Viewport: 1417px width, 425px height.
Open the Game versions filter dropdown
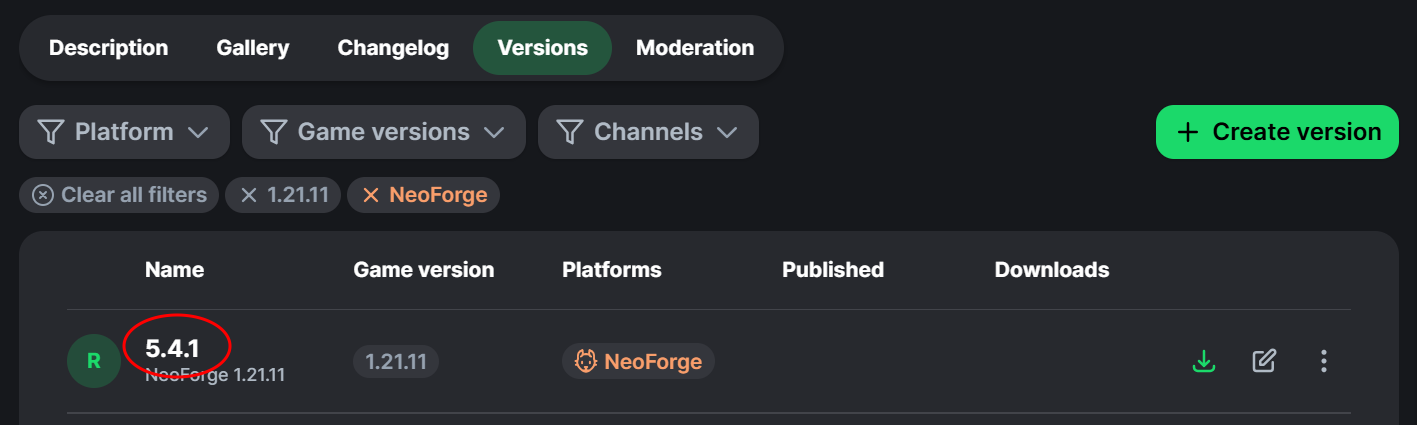[383, 132]
